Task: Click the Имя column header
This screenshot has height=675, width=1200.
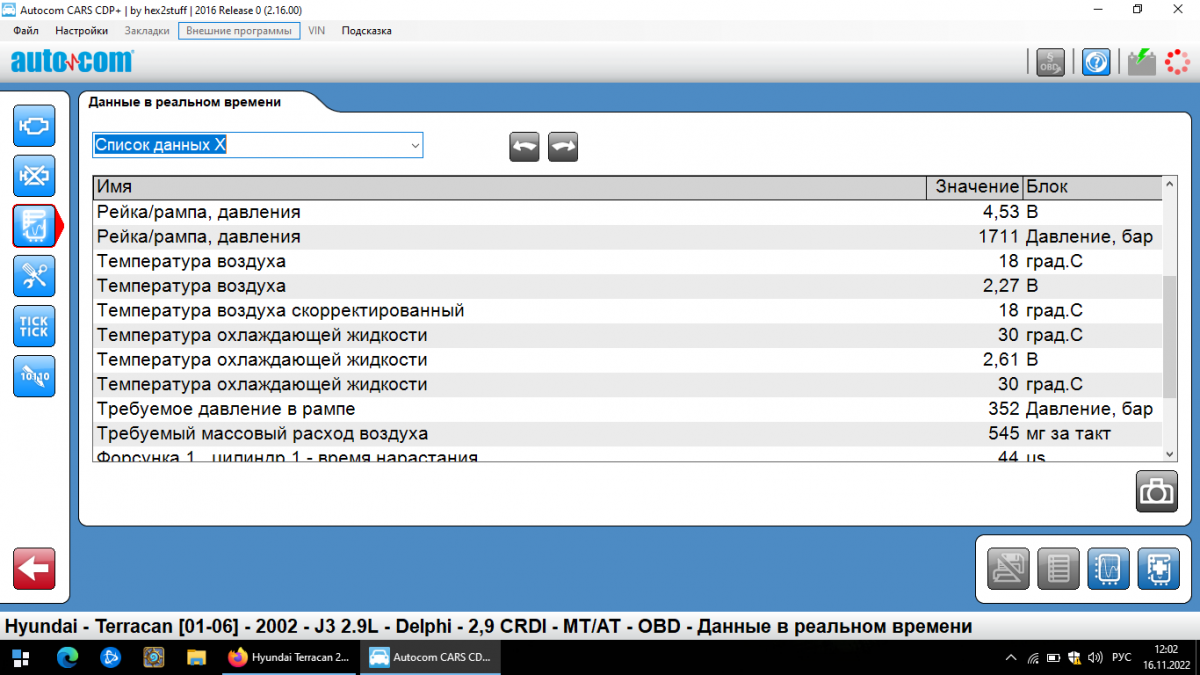Action: click(510, 187)
